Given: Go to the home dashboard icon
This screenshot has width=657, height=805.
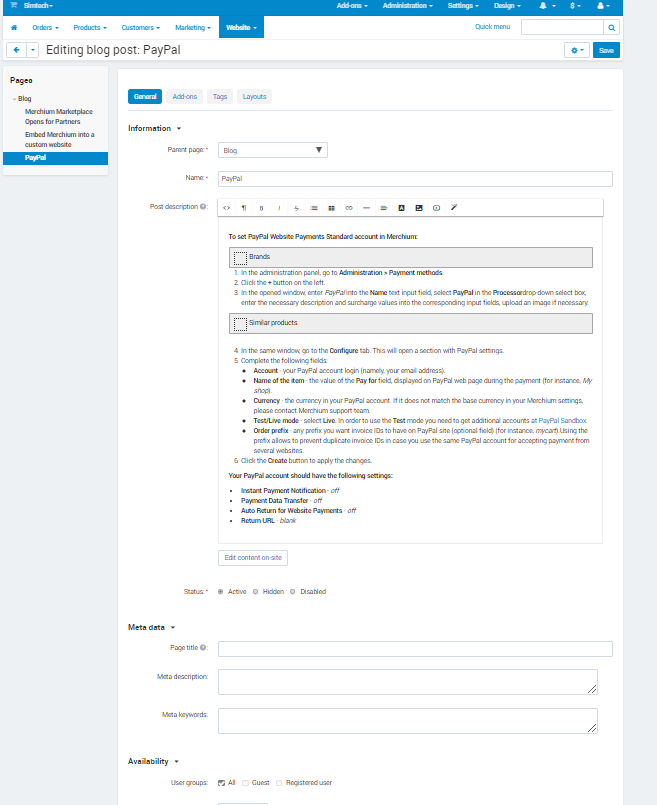Looking at the screenshot, I should coord(14,27).
